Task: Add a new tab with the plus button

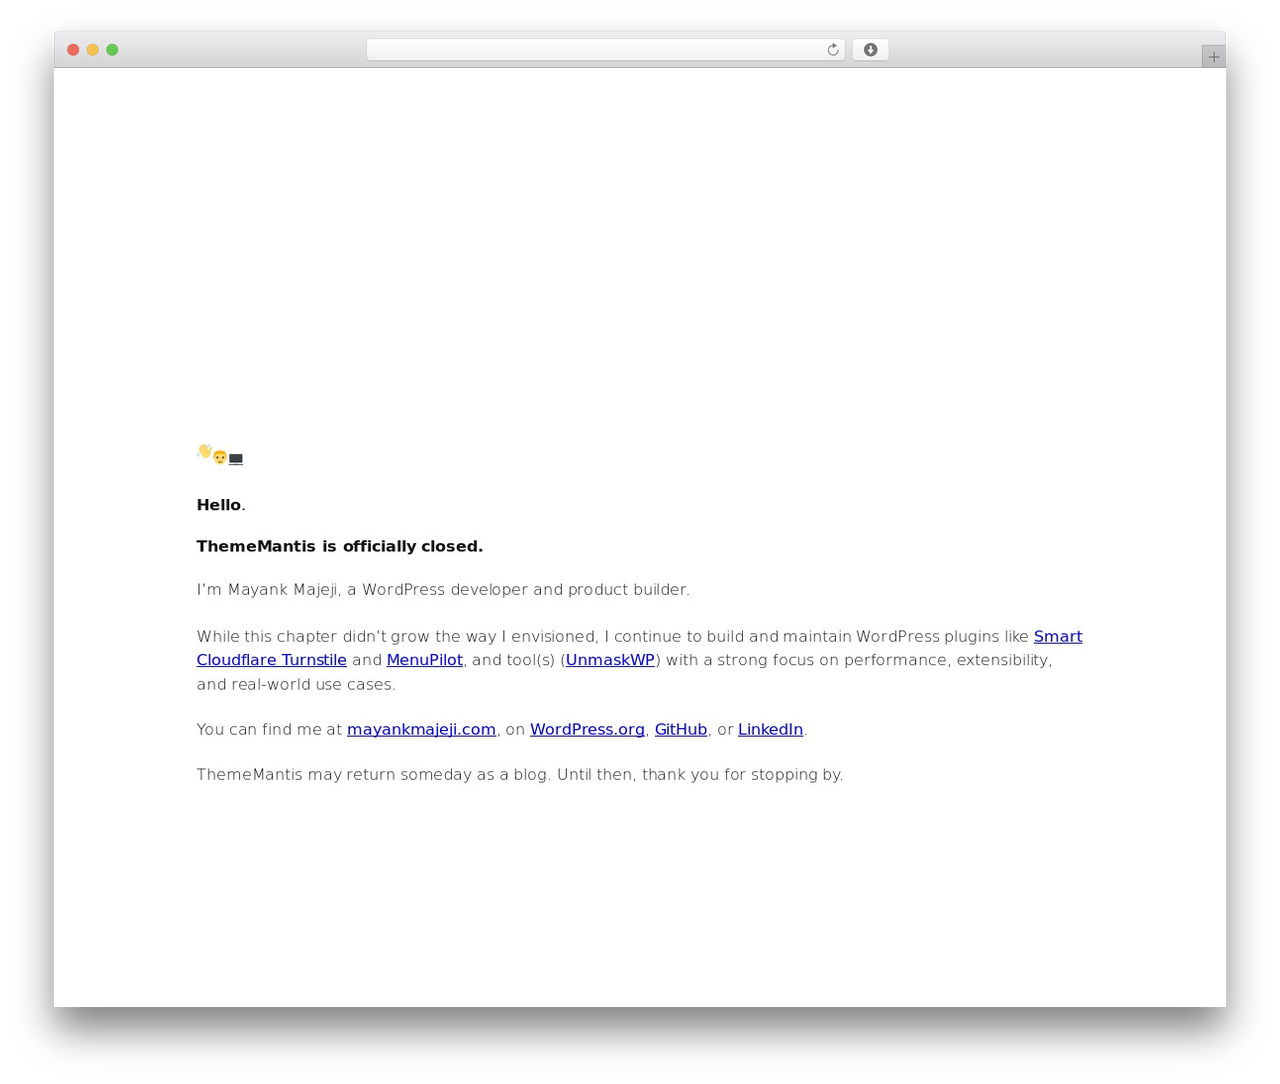Action: [x=1213, y=57]
